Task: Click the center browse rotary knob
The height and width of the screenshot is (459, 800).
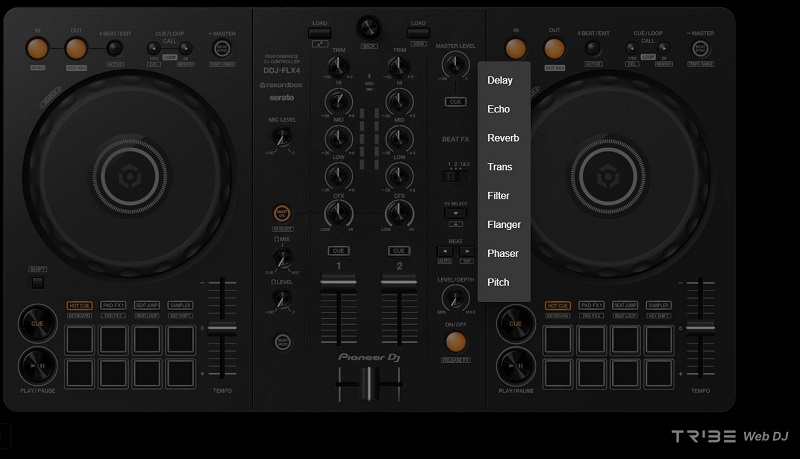Action: (369, 28)
